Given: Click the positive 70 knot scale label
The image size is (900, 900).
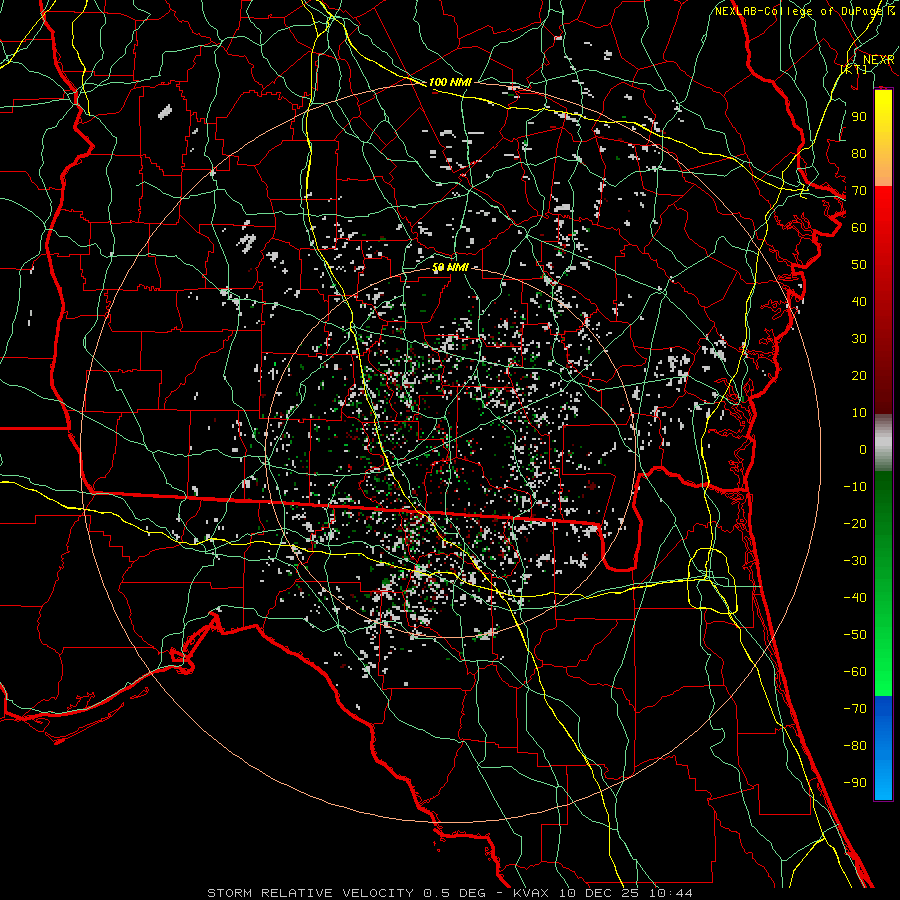Looking at the screenshot, I should [859, 191].
